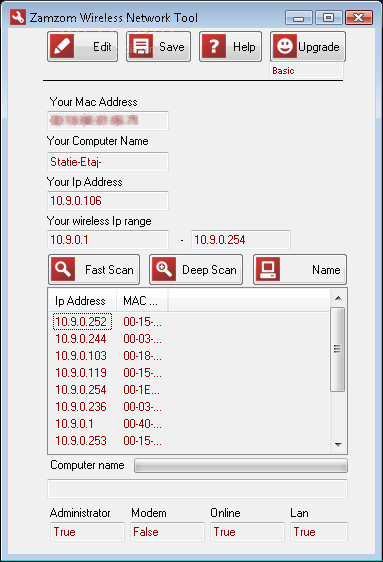Click the Lan value True
Screen dimensions: 383x562
[x=319, y=532]
